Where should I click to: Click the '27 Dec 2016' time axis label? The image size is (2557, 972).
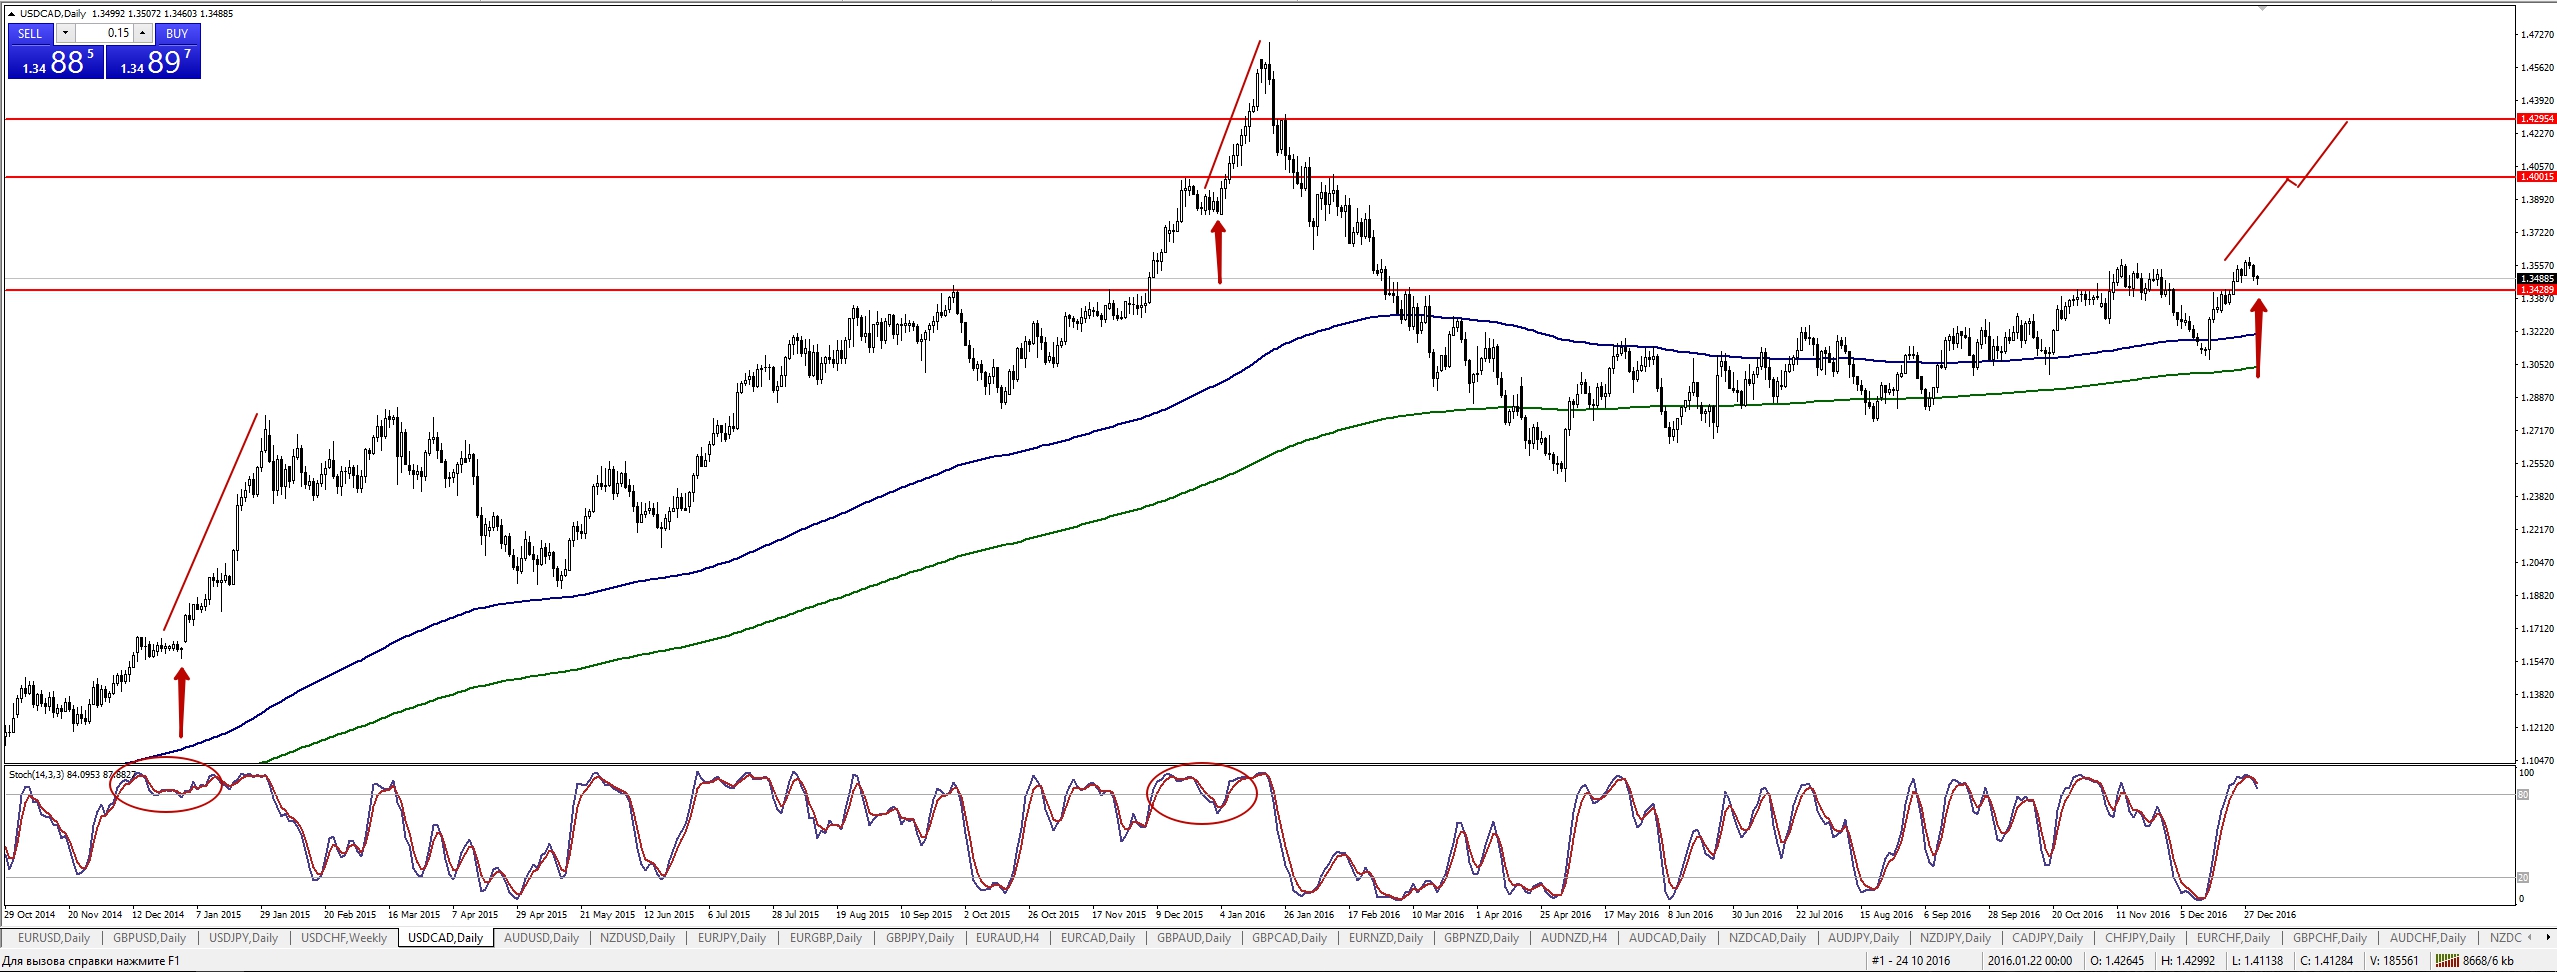coord(2270,914)
